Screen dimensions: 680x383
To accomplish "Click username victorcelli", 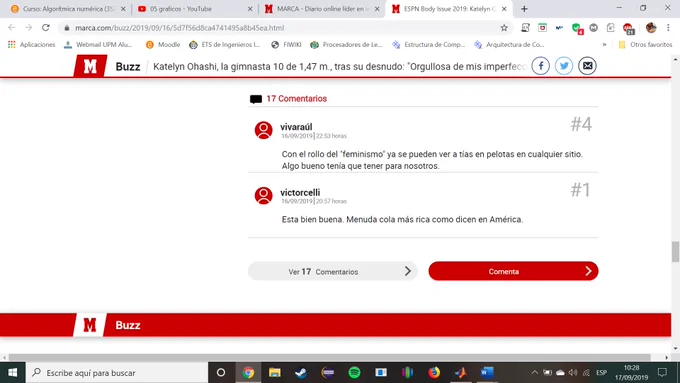I will click(300, 193).
